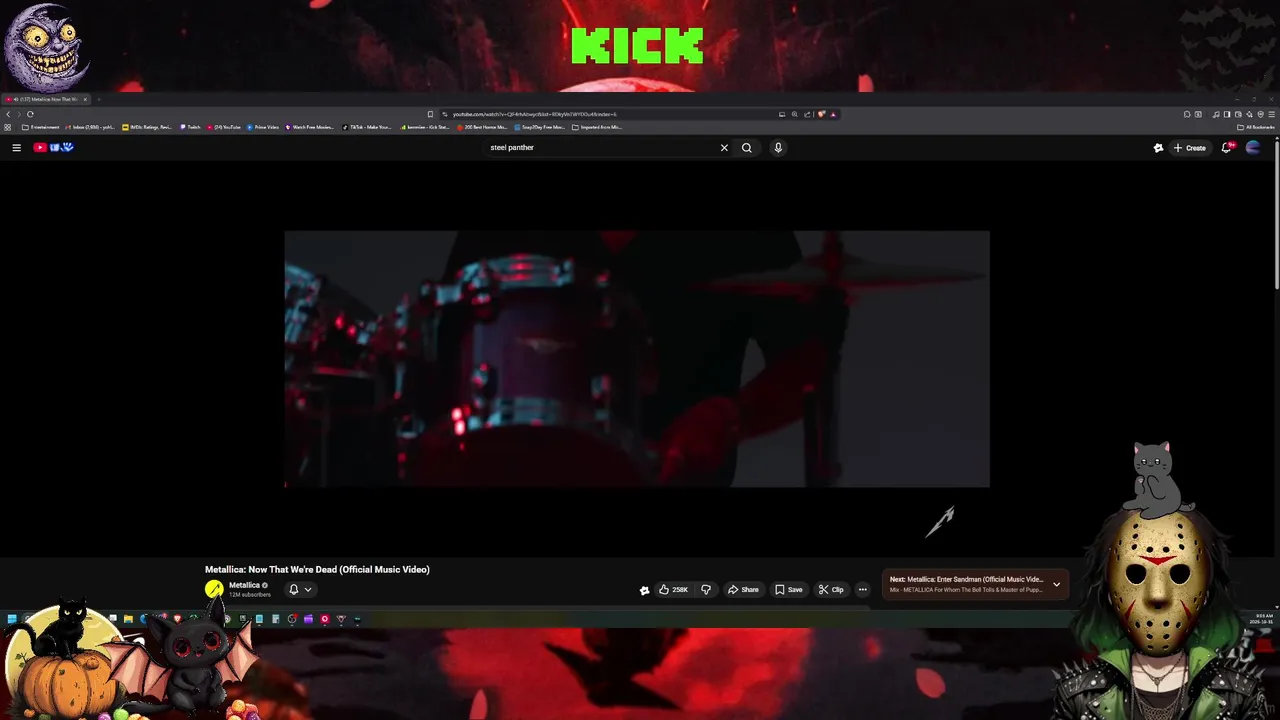Open the Watch Free Movies bookmark
Screen dimensions: 1280x720
pos(310,127)
